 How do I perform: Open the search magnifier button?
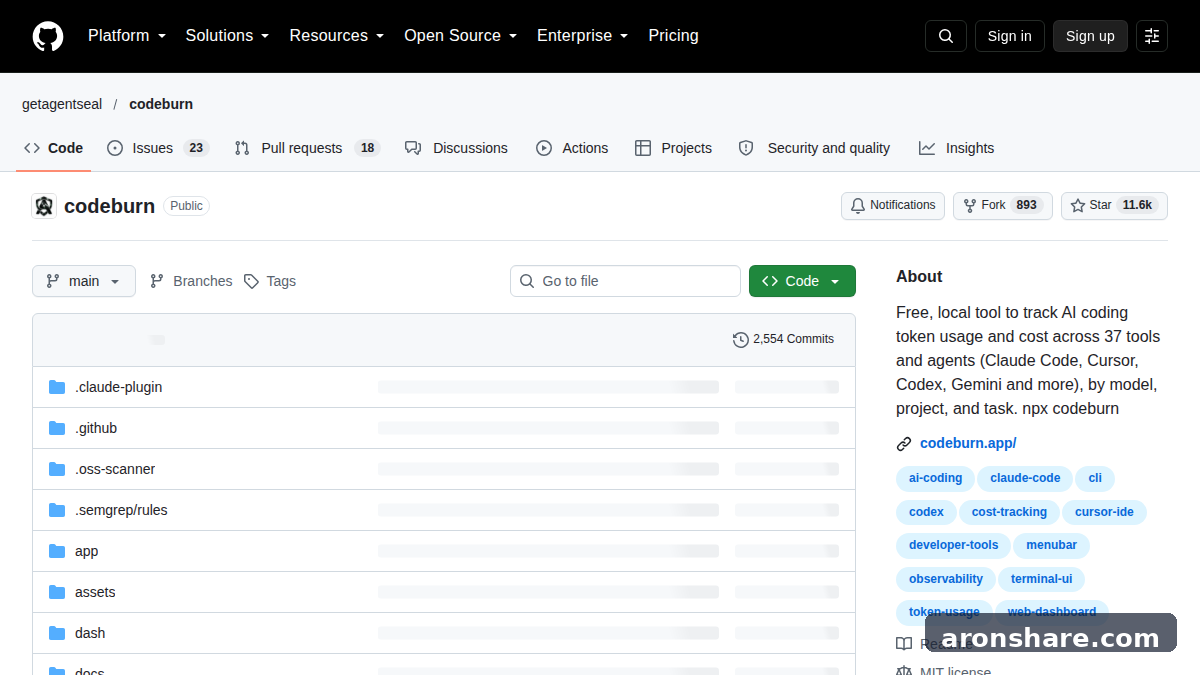coord(946,36)
